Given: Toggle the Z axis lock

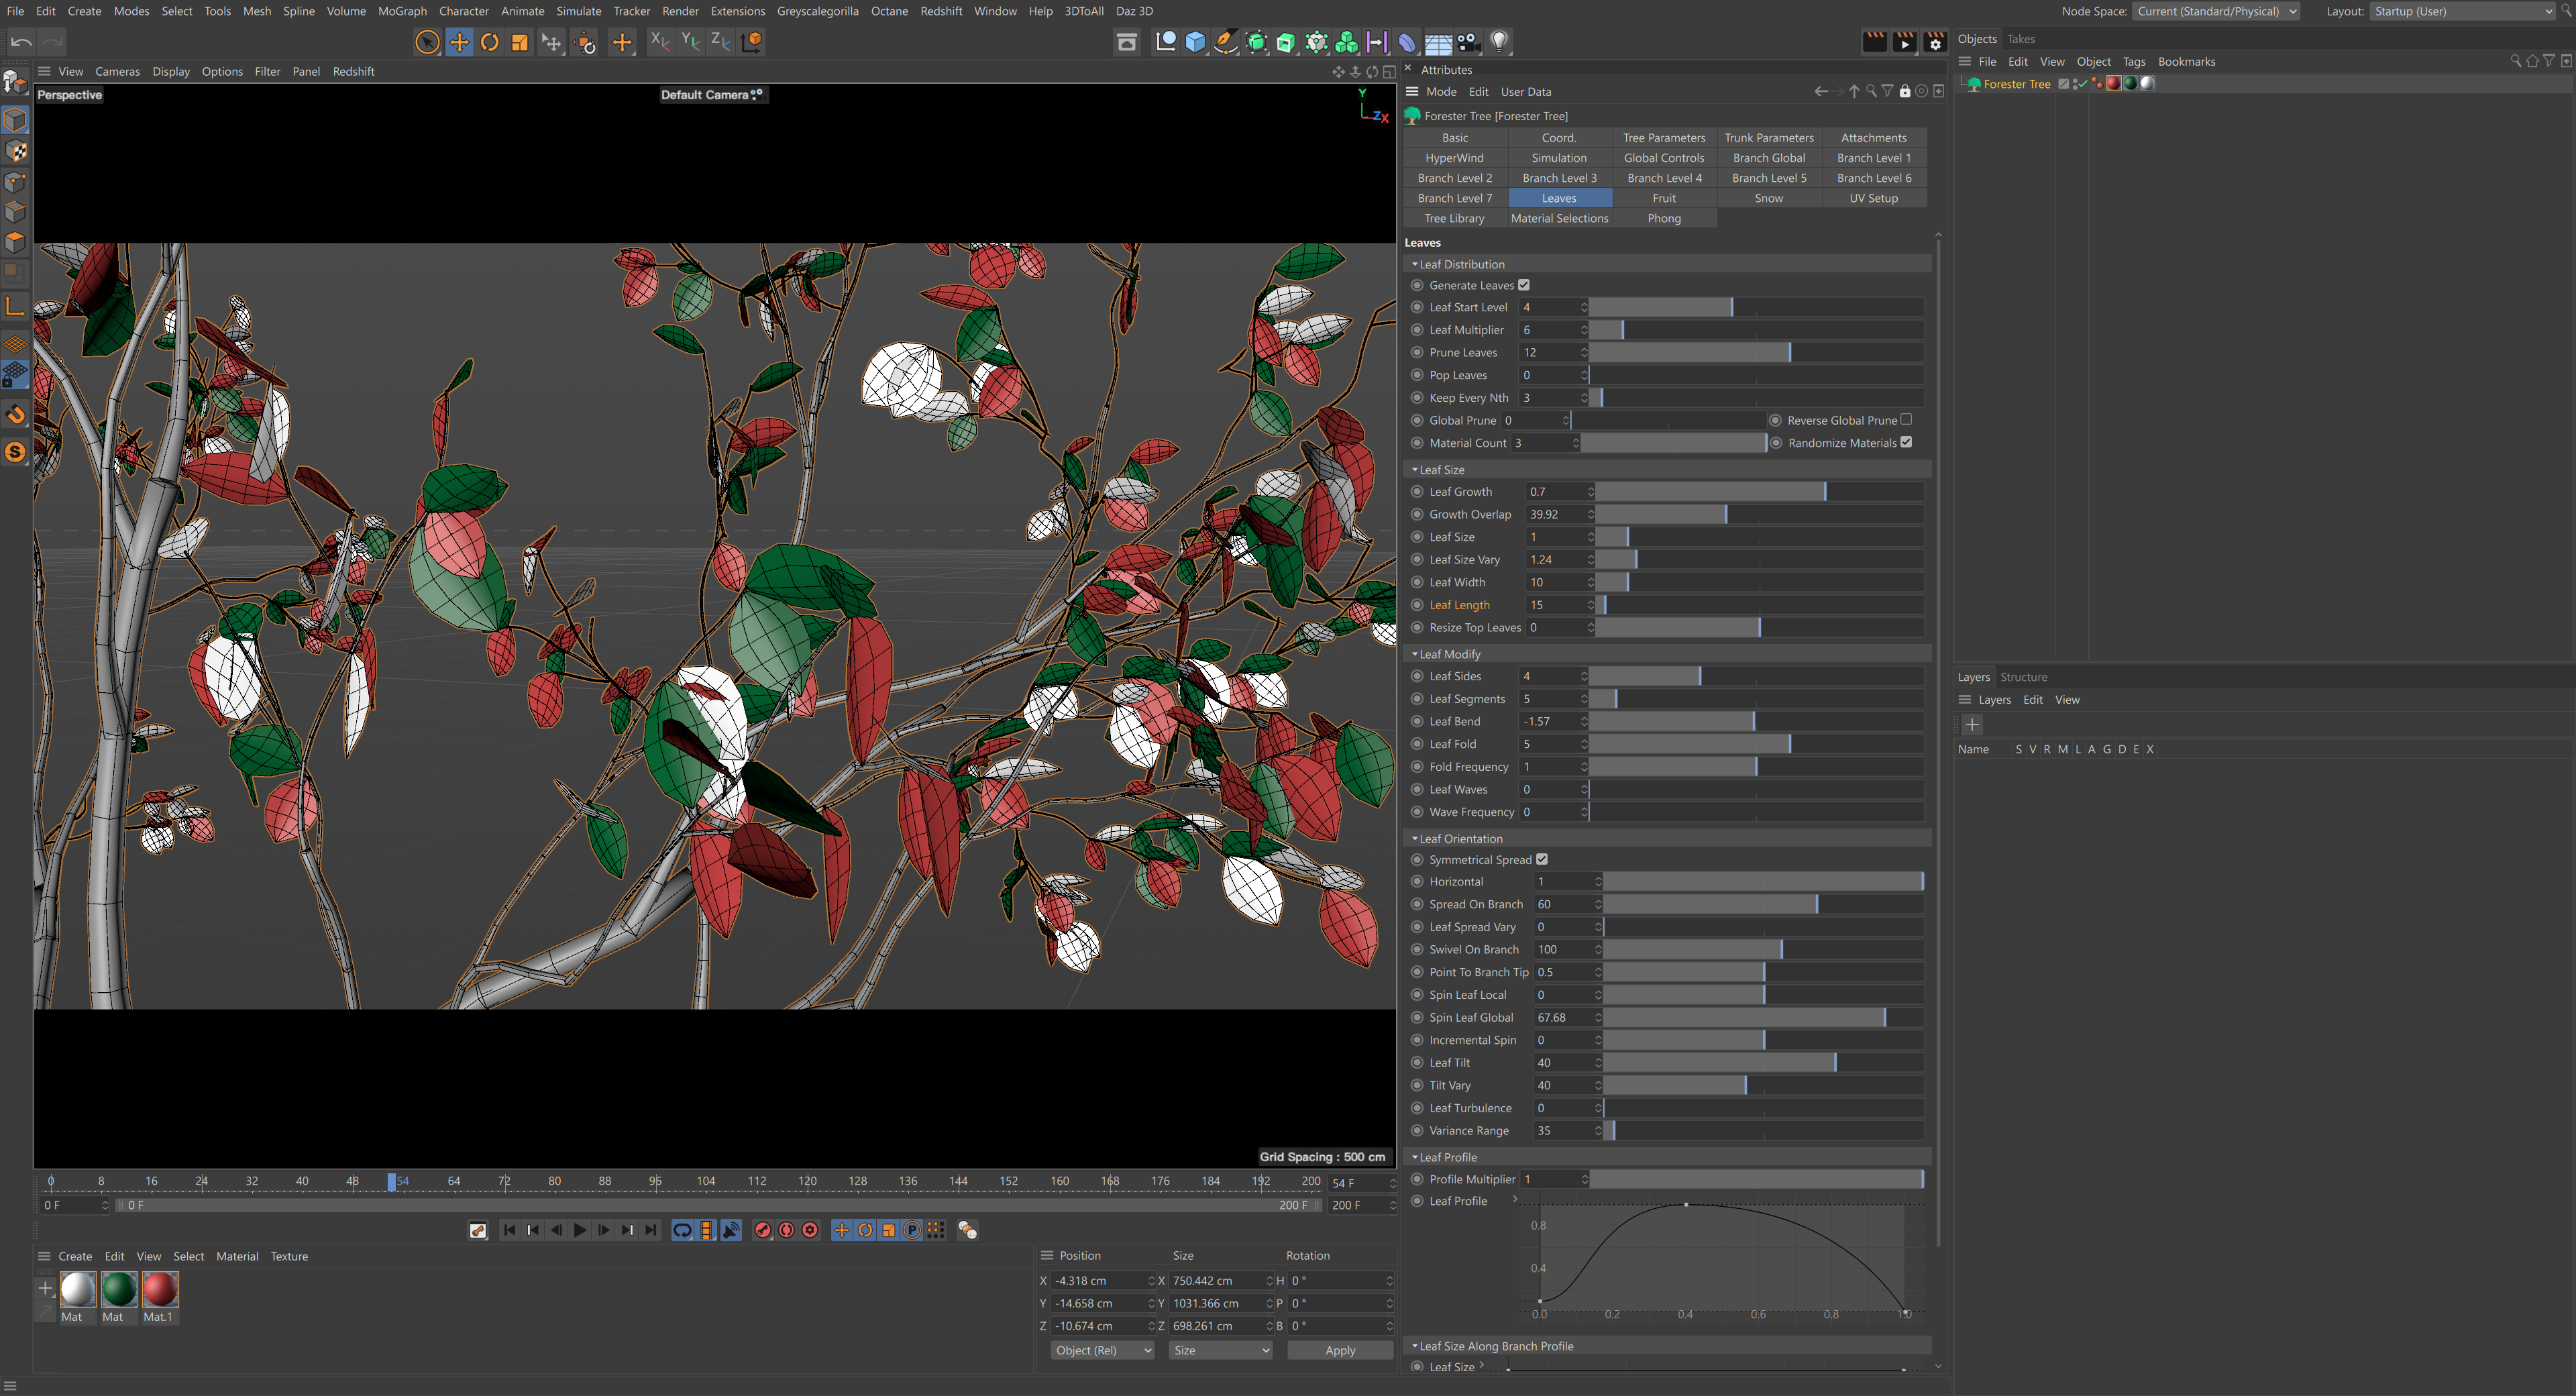Looking at the screenshot, I should point(720,42).
